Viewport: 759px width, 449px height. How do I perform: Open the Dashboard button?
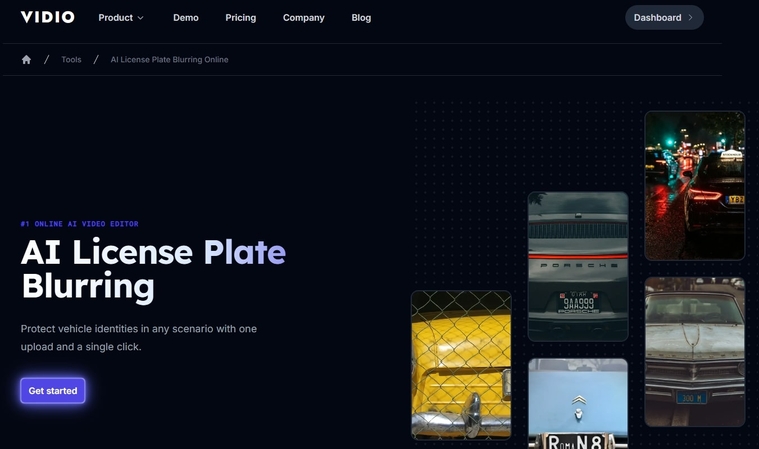pos(664,17)
